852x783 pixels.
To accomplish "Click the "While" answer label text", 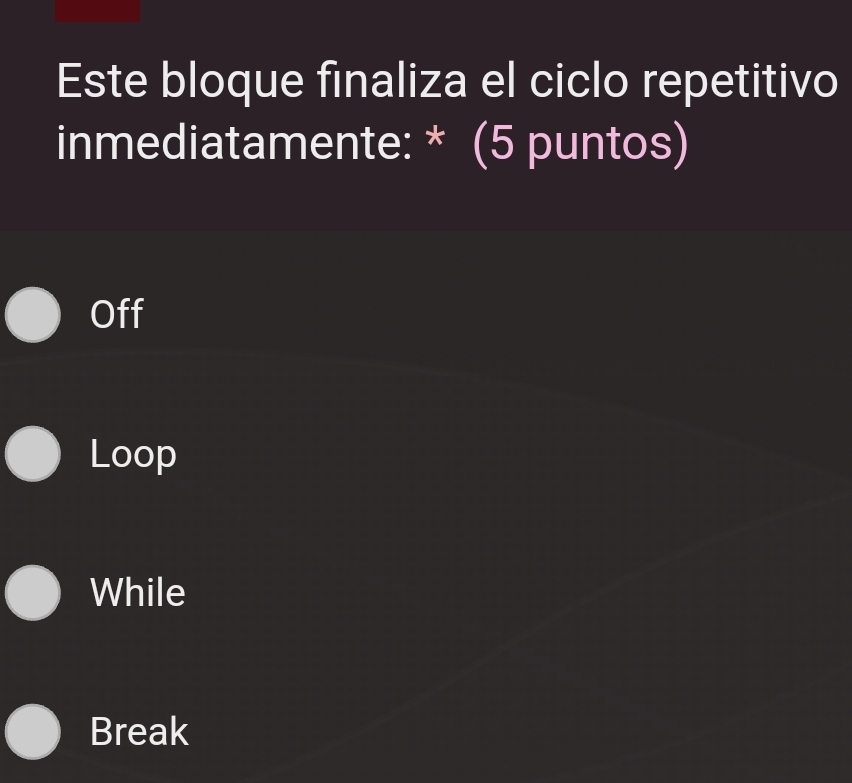I will point(138,593).
